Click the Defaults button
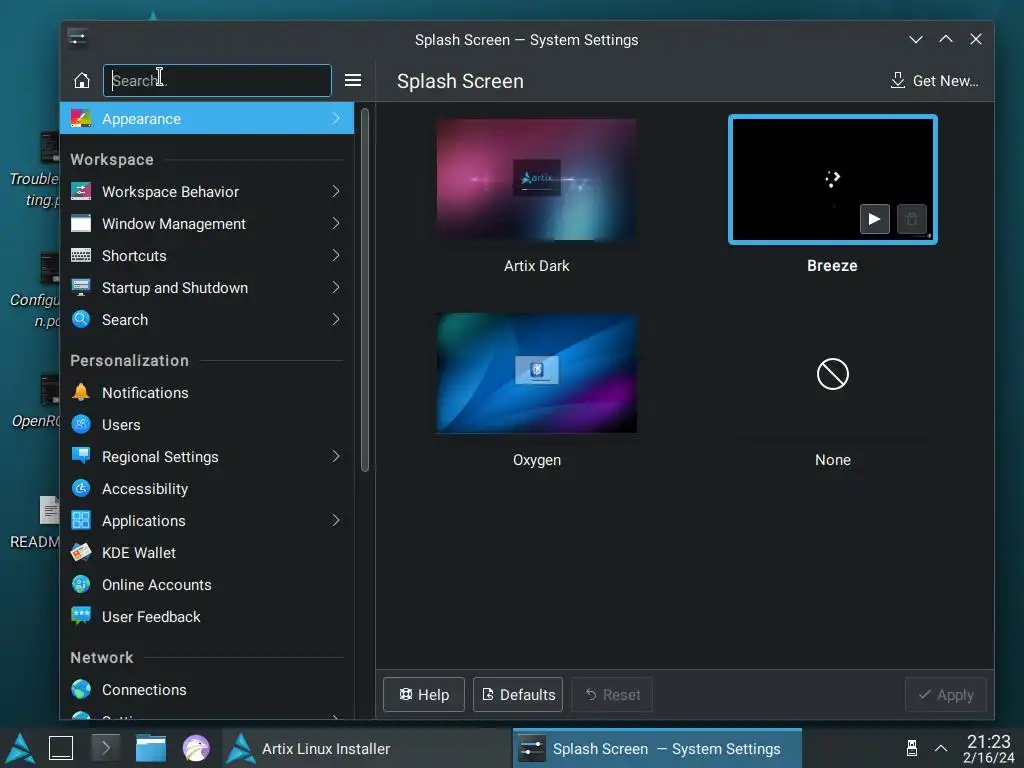Viewport: 1024px width, 768px height. tap(518, 694)
